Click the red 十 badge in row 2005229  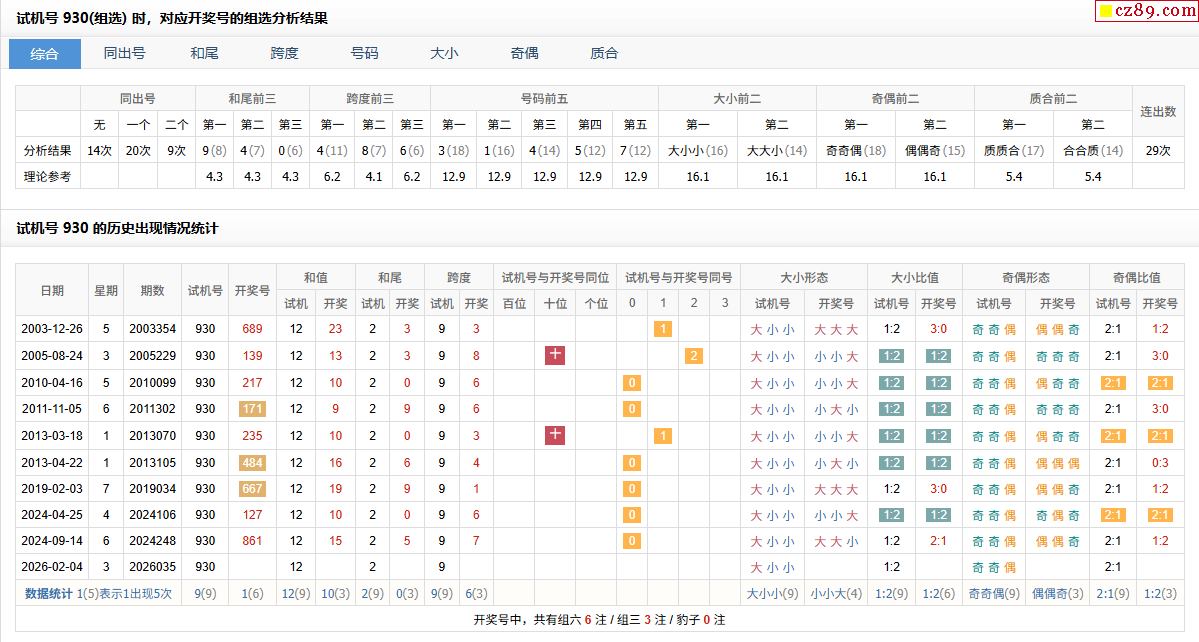click(555, 355)
